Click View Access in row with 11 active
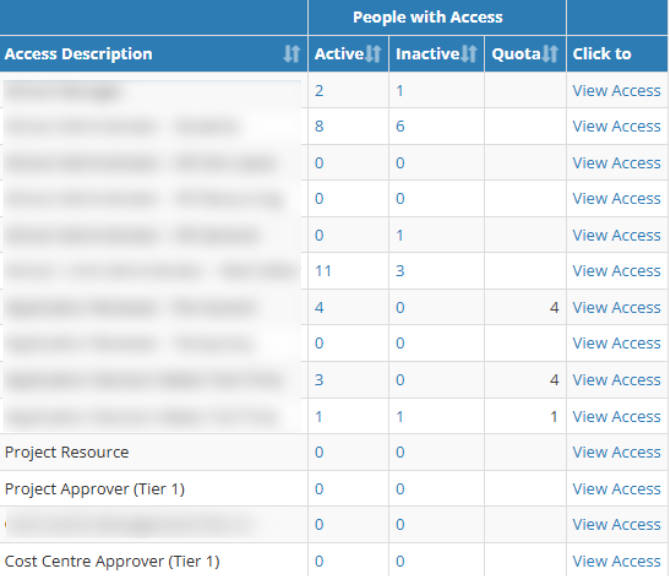The image size is (669, 576). 617,271
